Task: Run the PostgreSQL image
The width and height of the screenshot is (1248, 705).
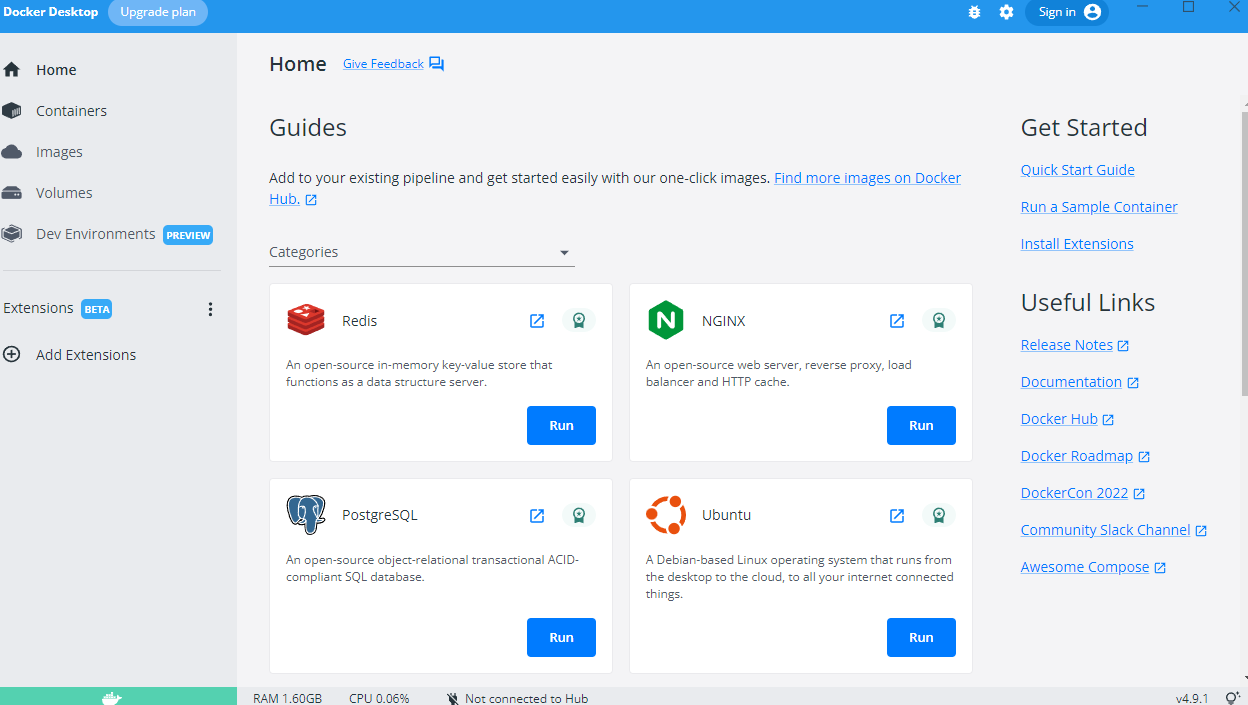Action: click(x=561, y=637)
